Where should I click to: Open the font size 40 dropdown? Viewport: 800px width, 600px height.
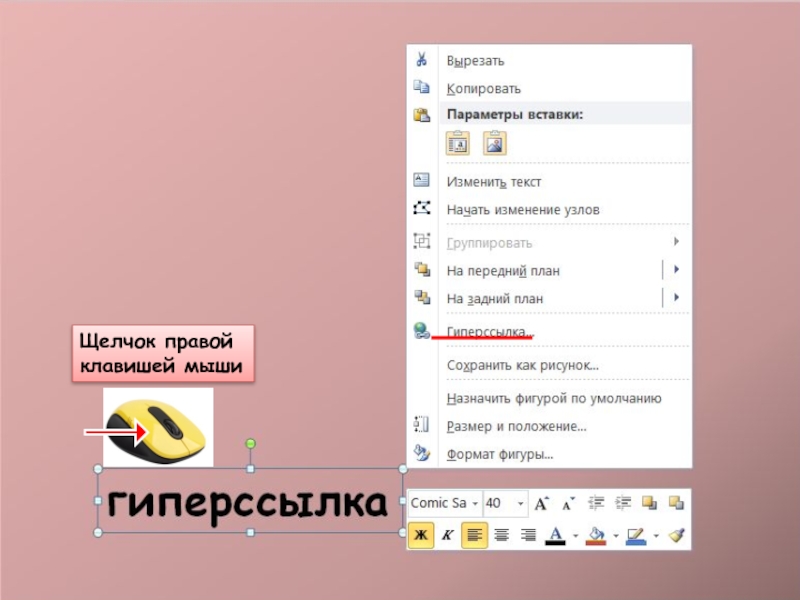(x=520, y=504)
